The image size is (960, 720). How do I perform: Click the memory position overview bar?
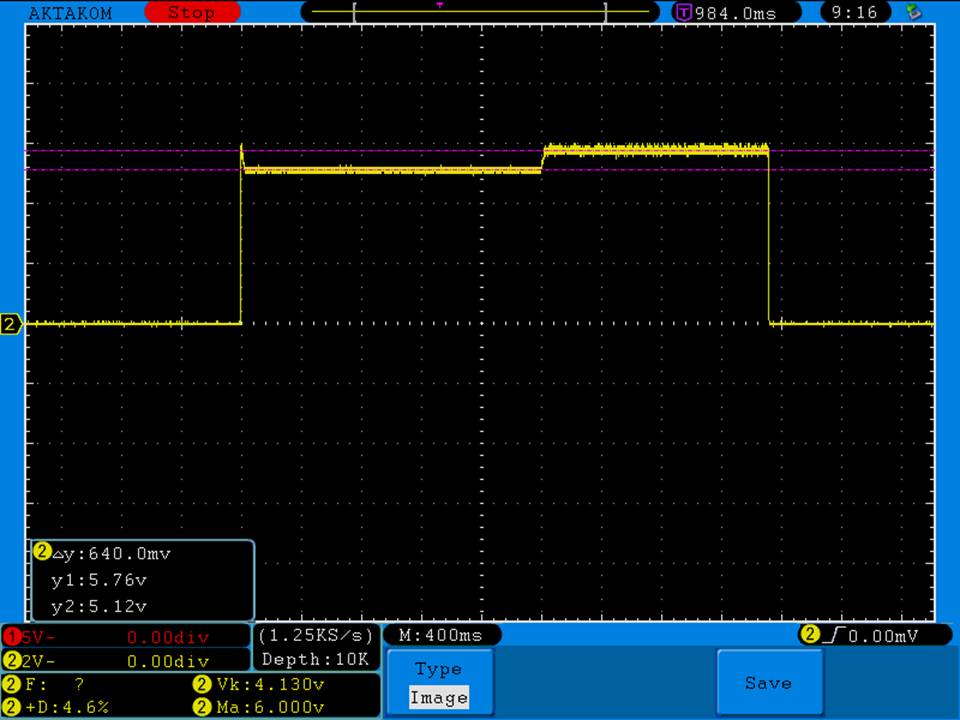pos(480,12)
